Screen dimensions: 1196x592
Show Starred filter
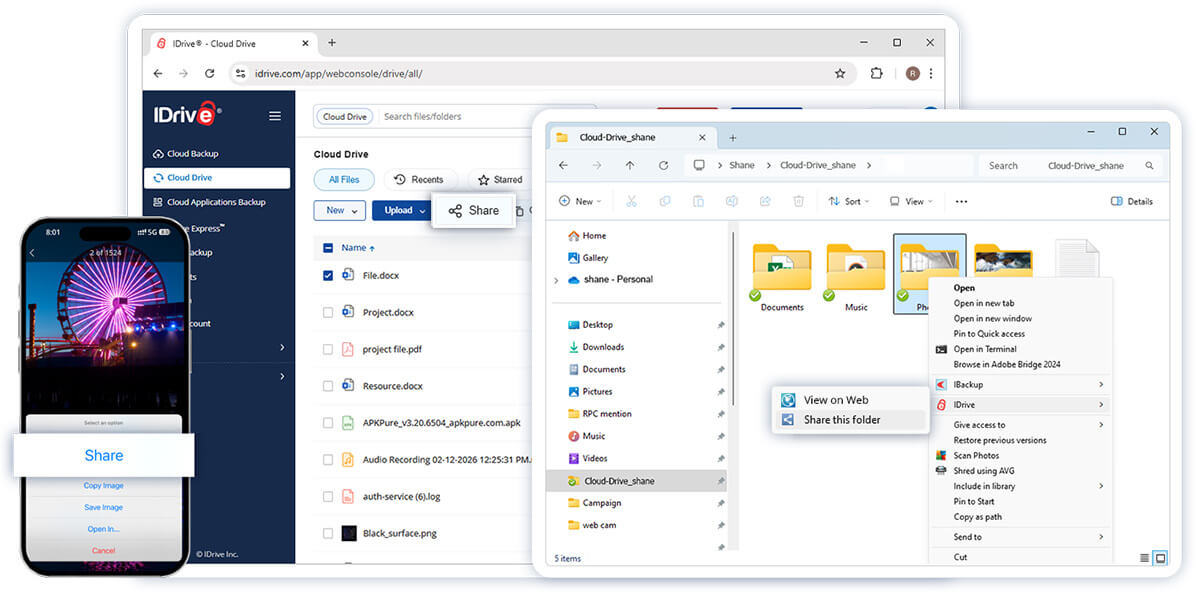[x=500, y=180]
